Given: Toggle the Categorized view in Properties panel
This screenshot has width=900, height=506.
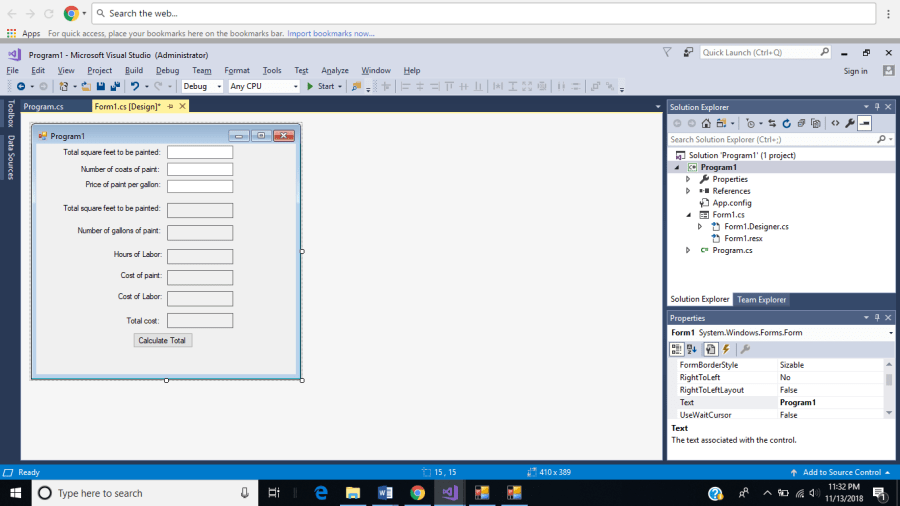Looking at the screenshot, I should (x=677, y=349).
